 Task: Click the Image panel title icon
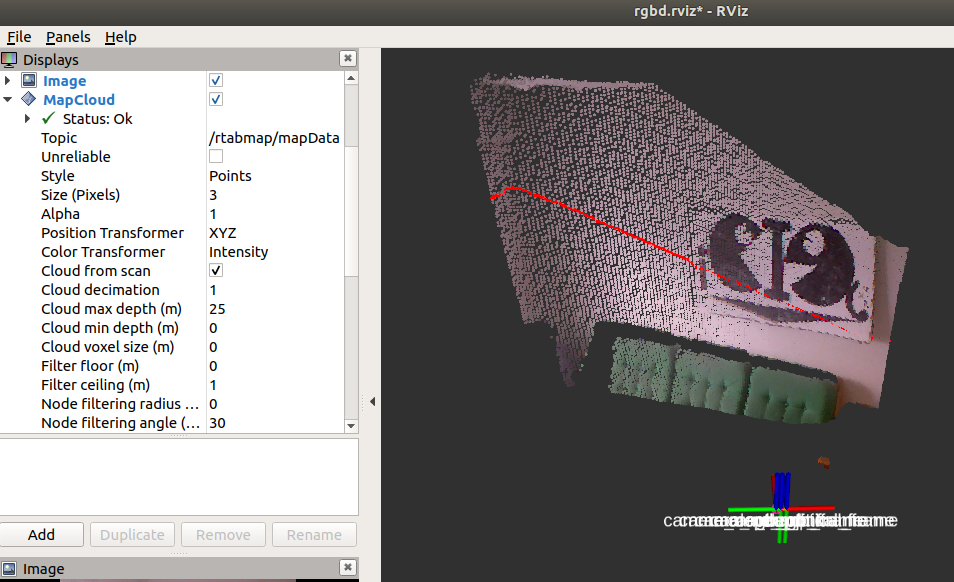[9, 569]
